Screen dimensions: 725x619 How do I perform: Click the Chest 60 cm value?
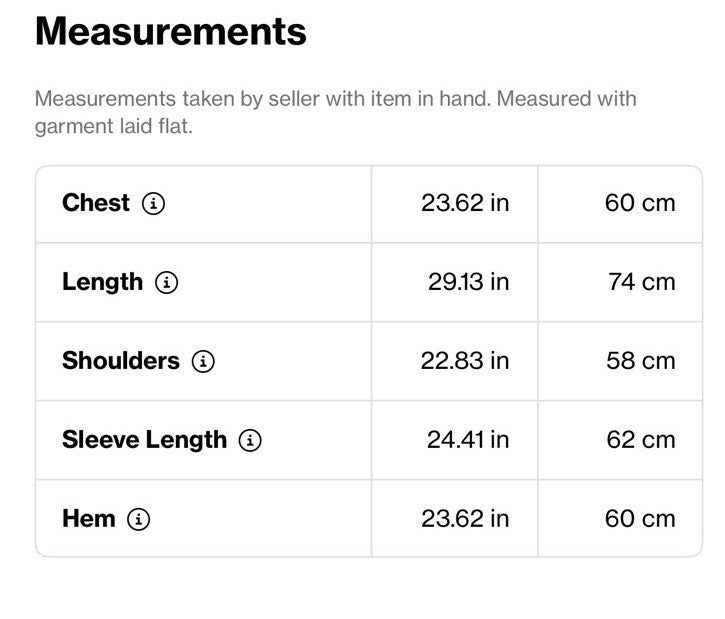click(x=640, y=203)
